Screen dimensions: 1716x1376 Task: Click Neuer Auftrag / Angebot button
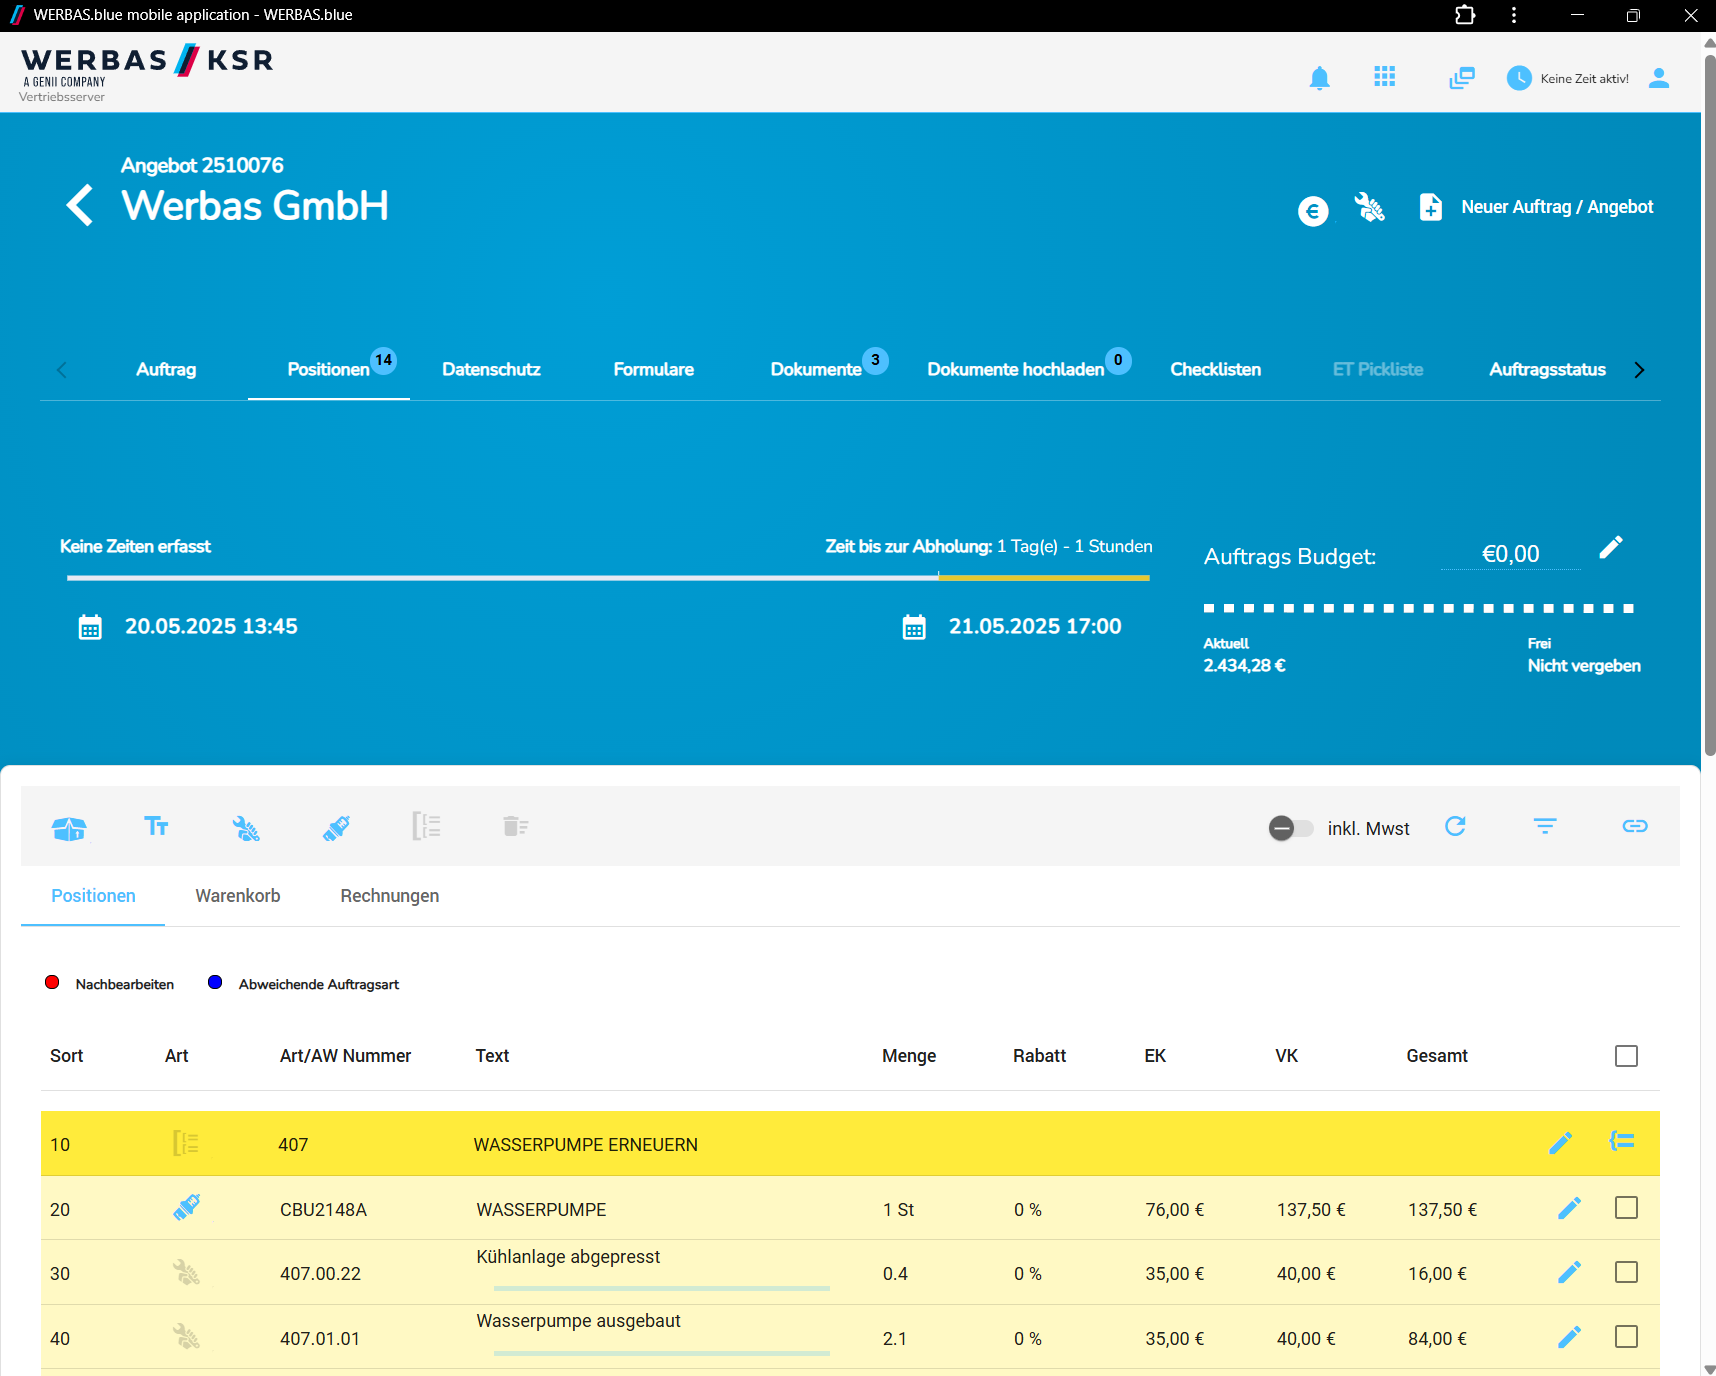tap(1536, 207)
